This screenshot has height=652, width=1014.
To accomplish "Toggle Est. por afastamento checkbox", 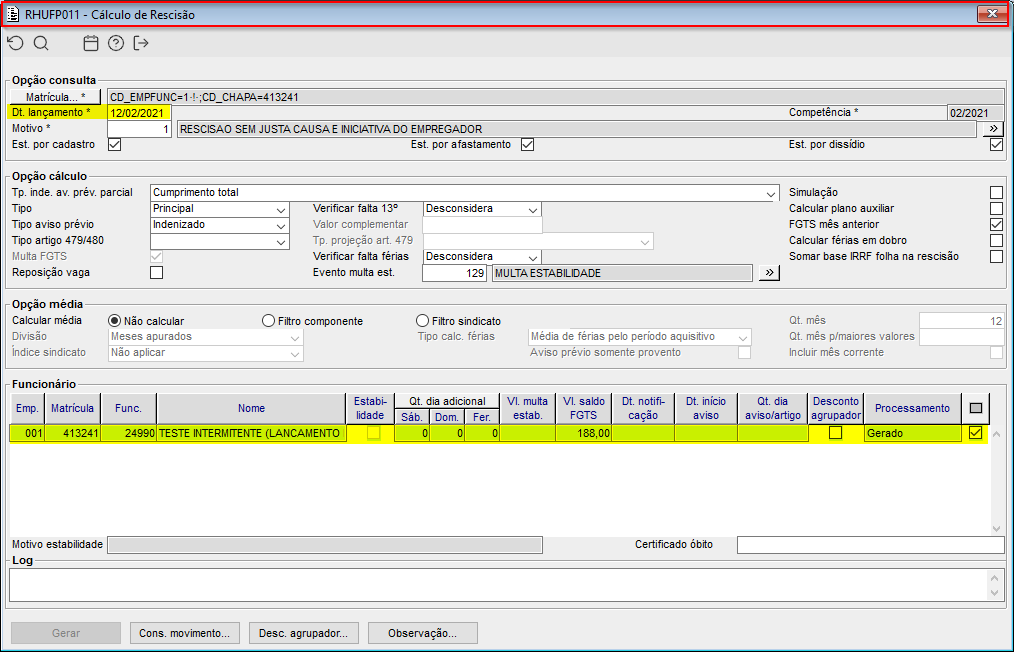I will pyautogui.click(x=528, y=144).
